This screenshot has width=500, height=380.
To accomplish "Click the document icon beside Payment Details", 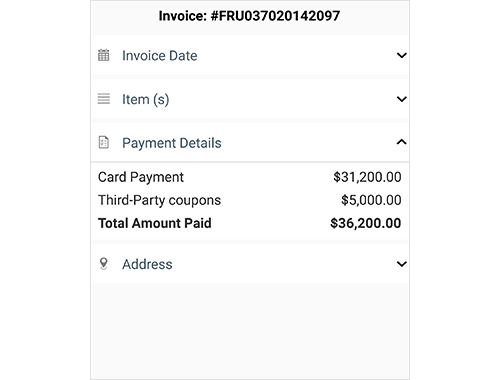I will pos(104,142).
